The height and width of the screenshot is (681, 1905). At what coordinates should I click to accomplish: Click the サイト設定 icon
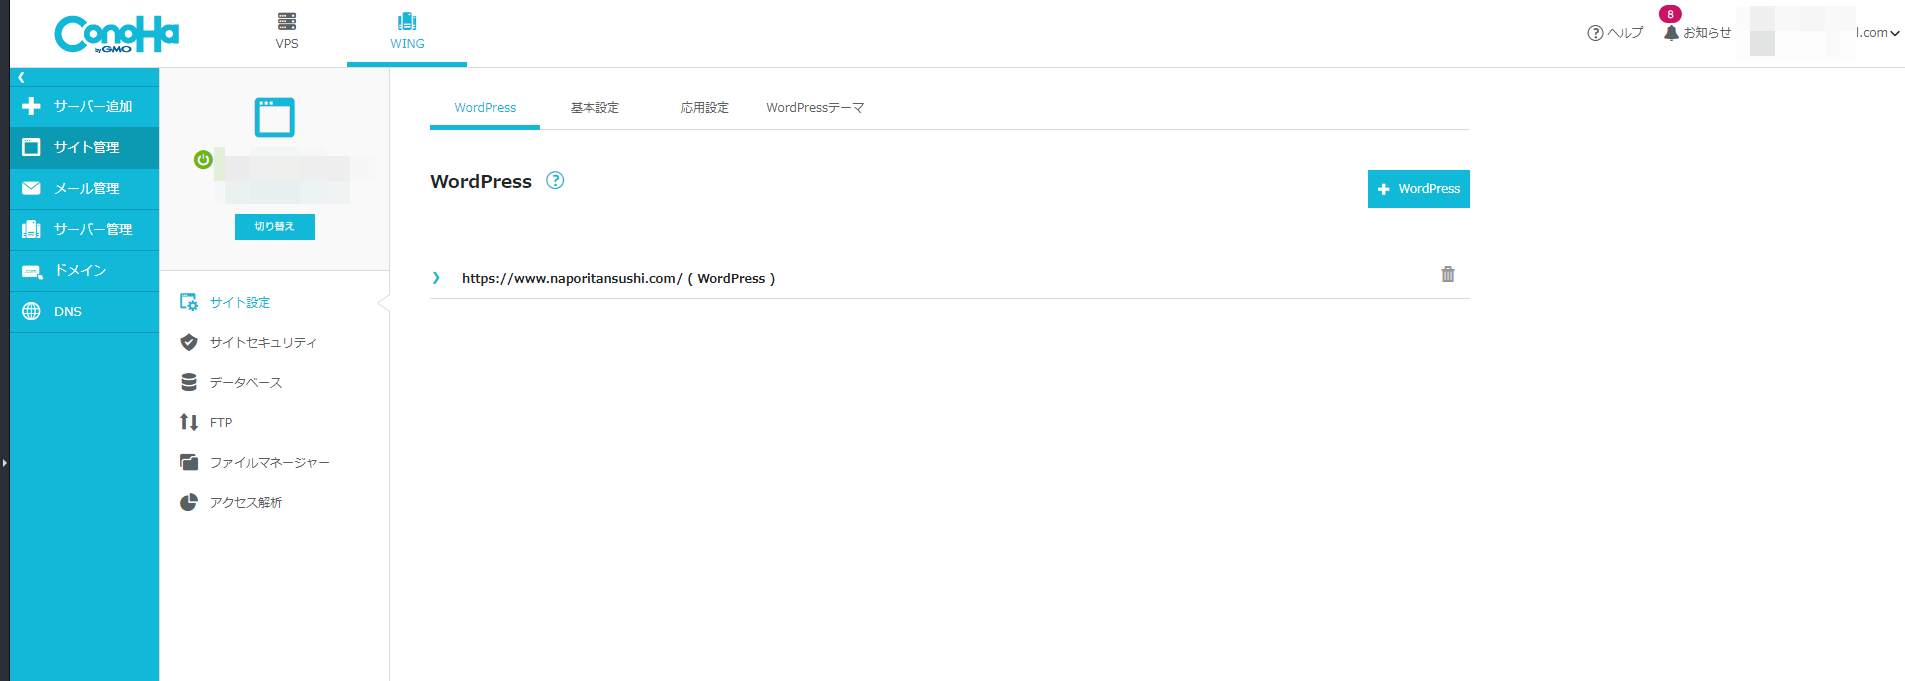(189, 302)
